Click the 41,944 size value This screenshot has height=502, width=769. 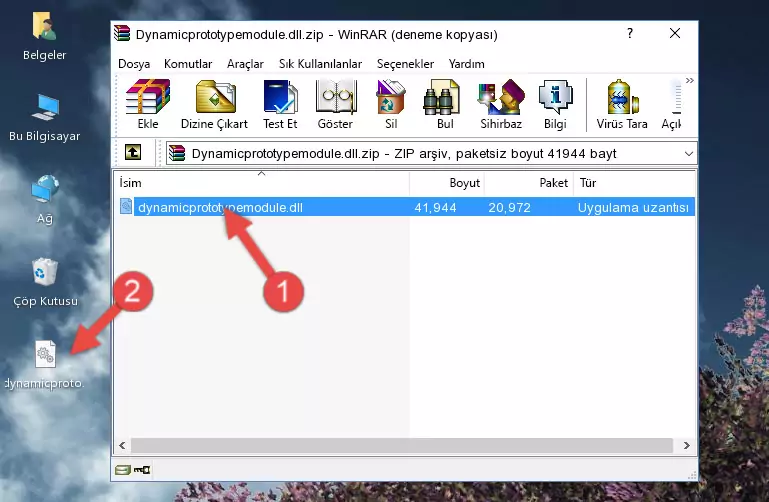tap(435, 207)
